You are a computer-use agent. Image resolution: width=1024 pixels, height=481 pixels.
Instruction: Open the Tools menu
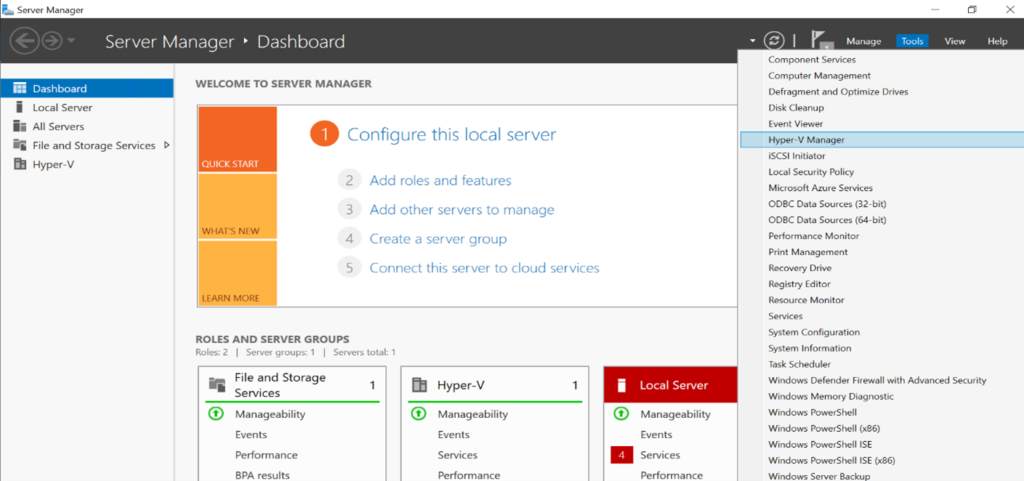pyautogui.click(x=912, y=41)
